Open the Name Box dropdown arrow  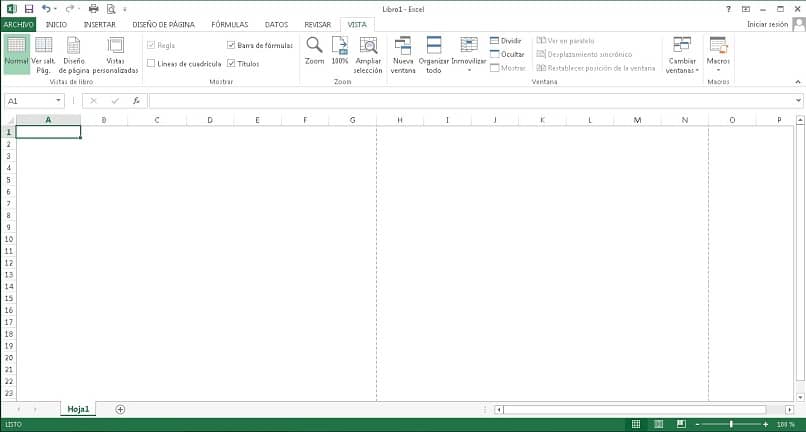(x=58, y=101)
